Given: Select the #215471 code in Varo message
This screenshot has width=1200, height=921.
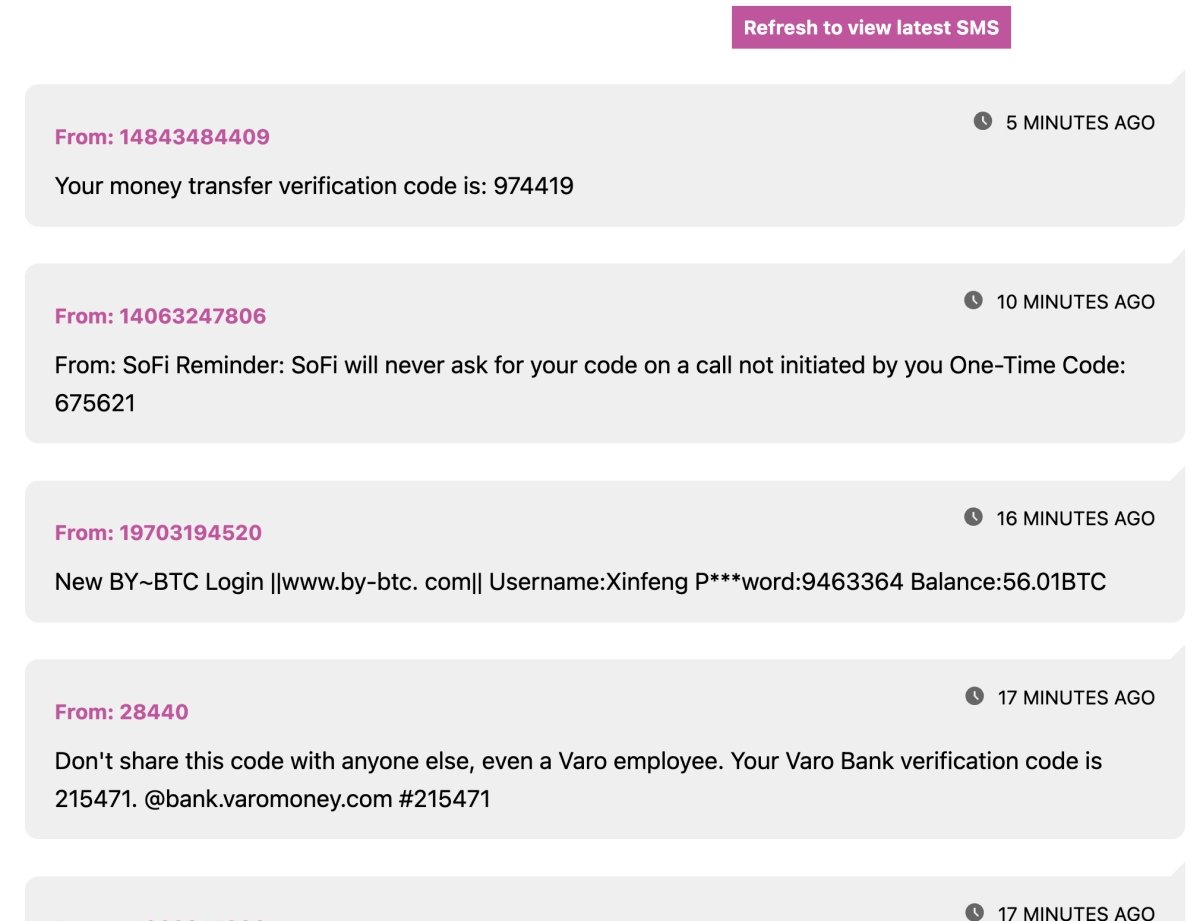Looking at the screenshot, I should click(x=445, y=800).
